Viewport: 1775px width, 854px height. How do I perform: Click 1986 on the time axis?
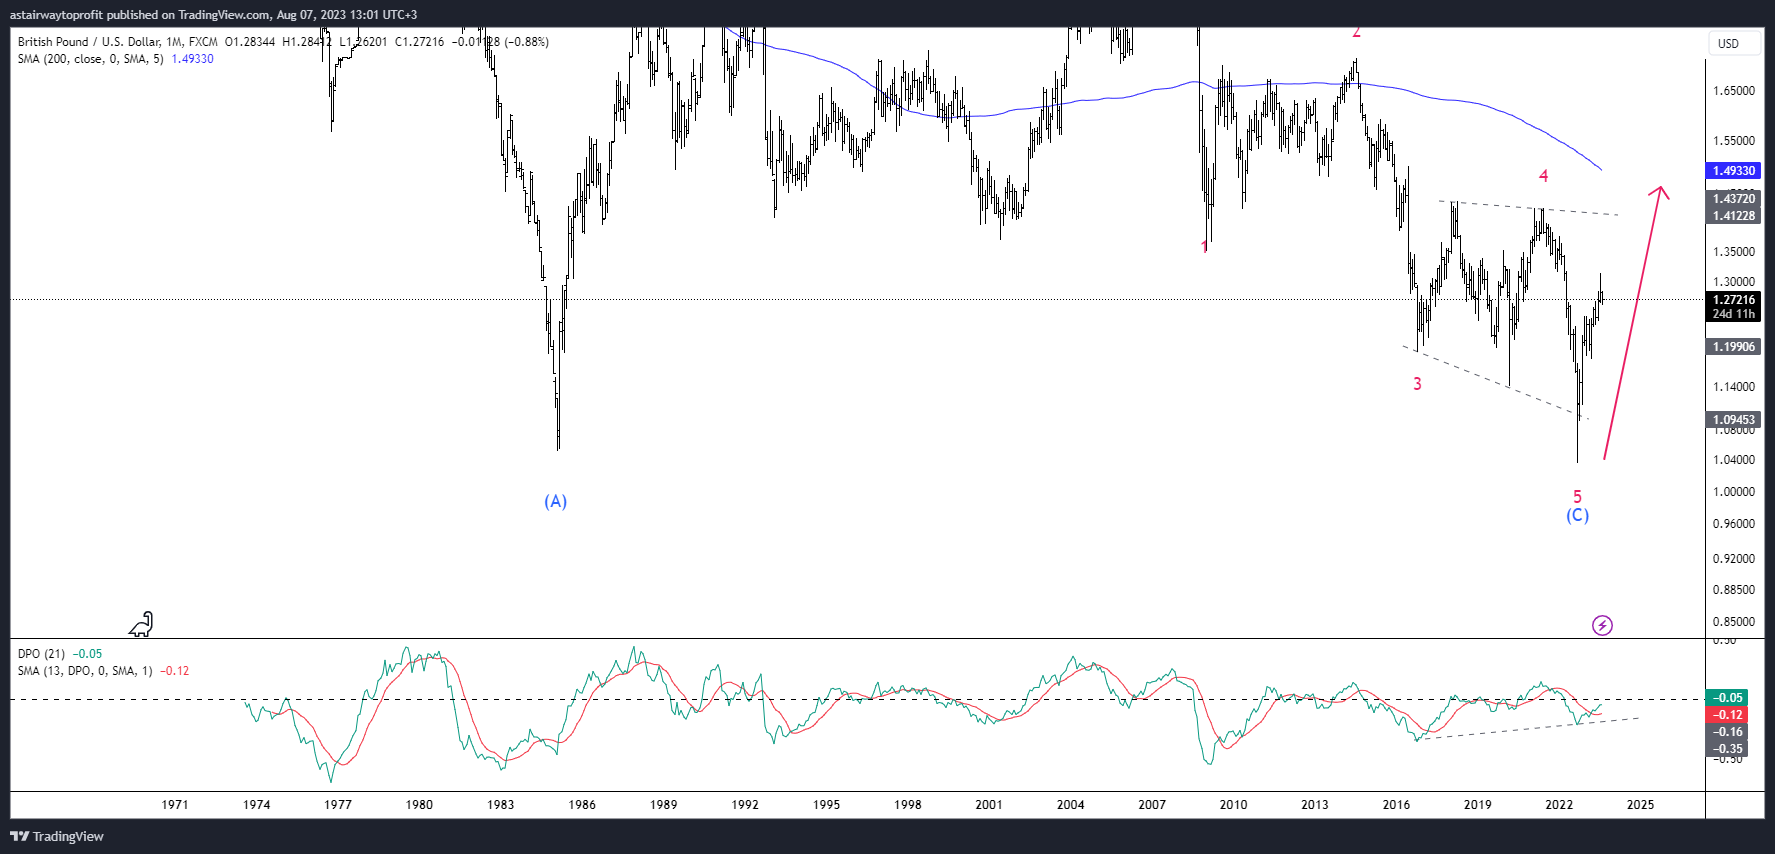pos(582,805)
